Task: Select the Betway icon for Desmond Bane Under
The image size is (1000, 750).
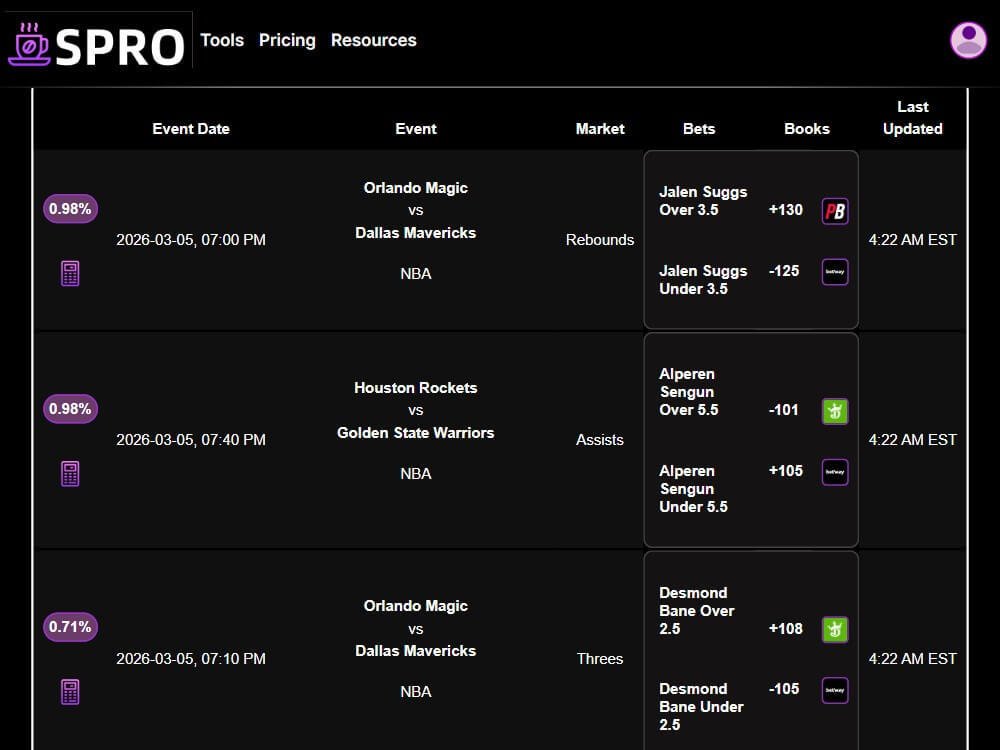Action: tap(835, 690)
